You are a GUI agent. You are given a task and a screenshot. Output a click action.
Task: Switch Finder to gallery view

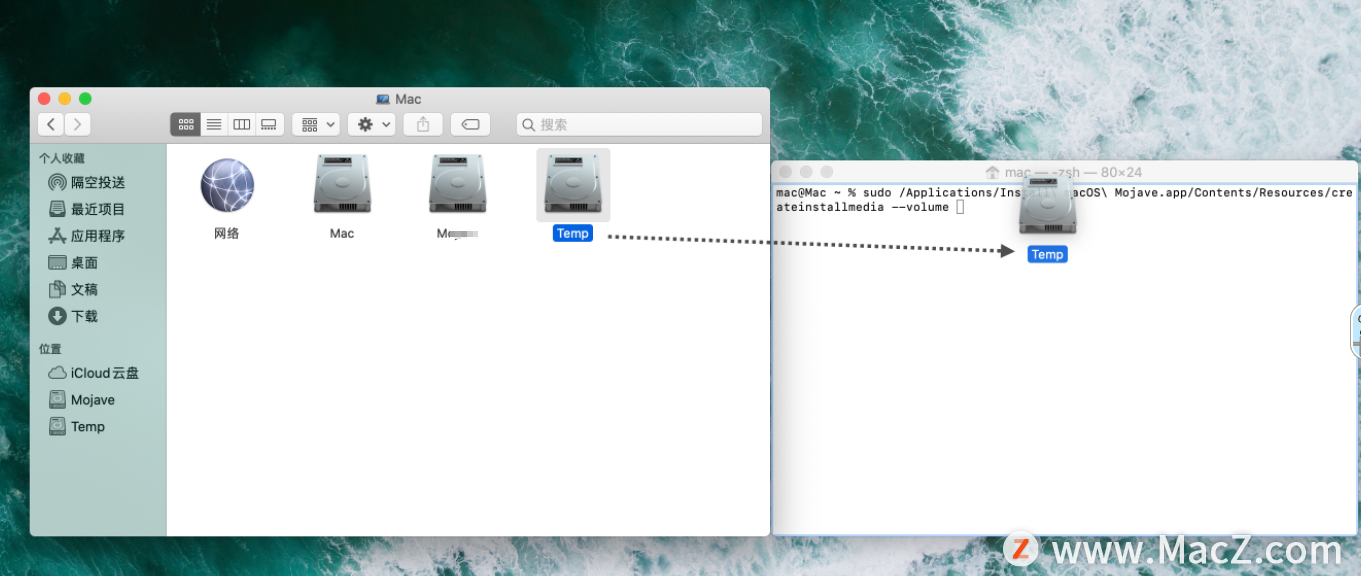click(x=268, y=124)
